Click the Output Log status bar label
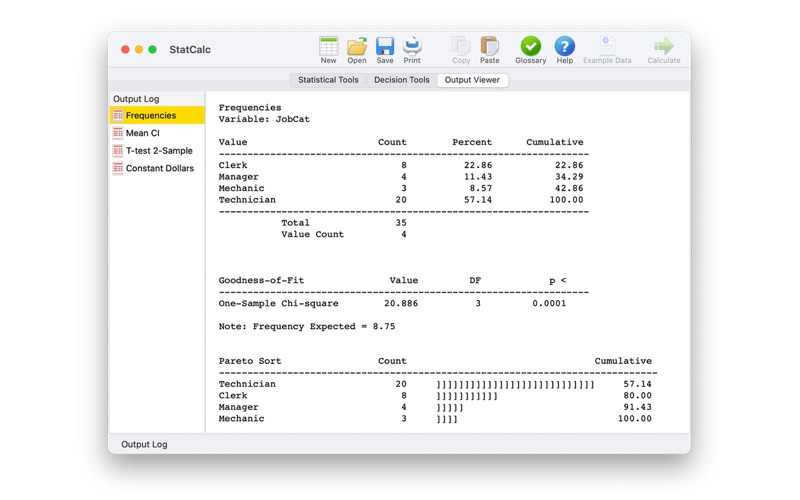This screenshot has height=500, width=800. tap(144, 444)
